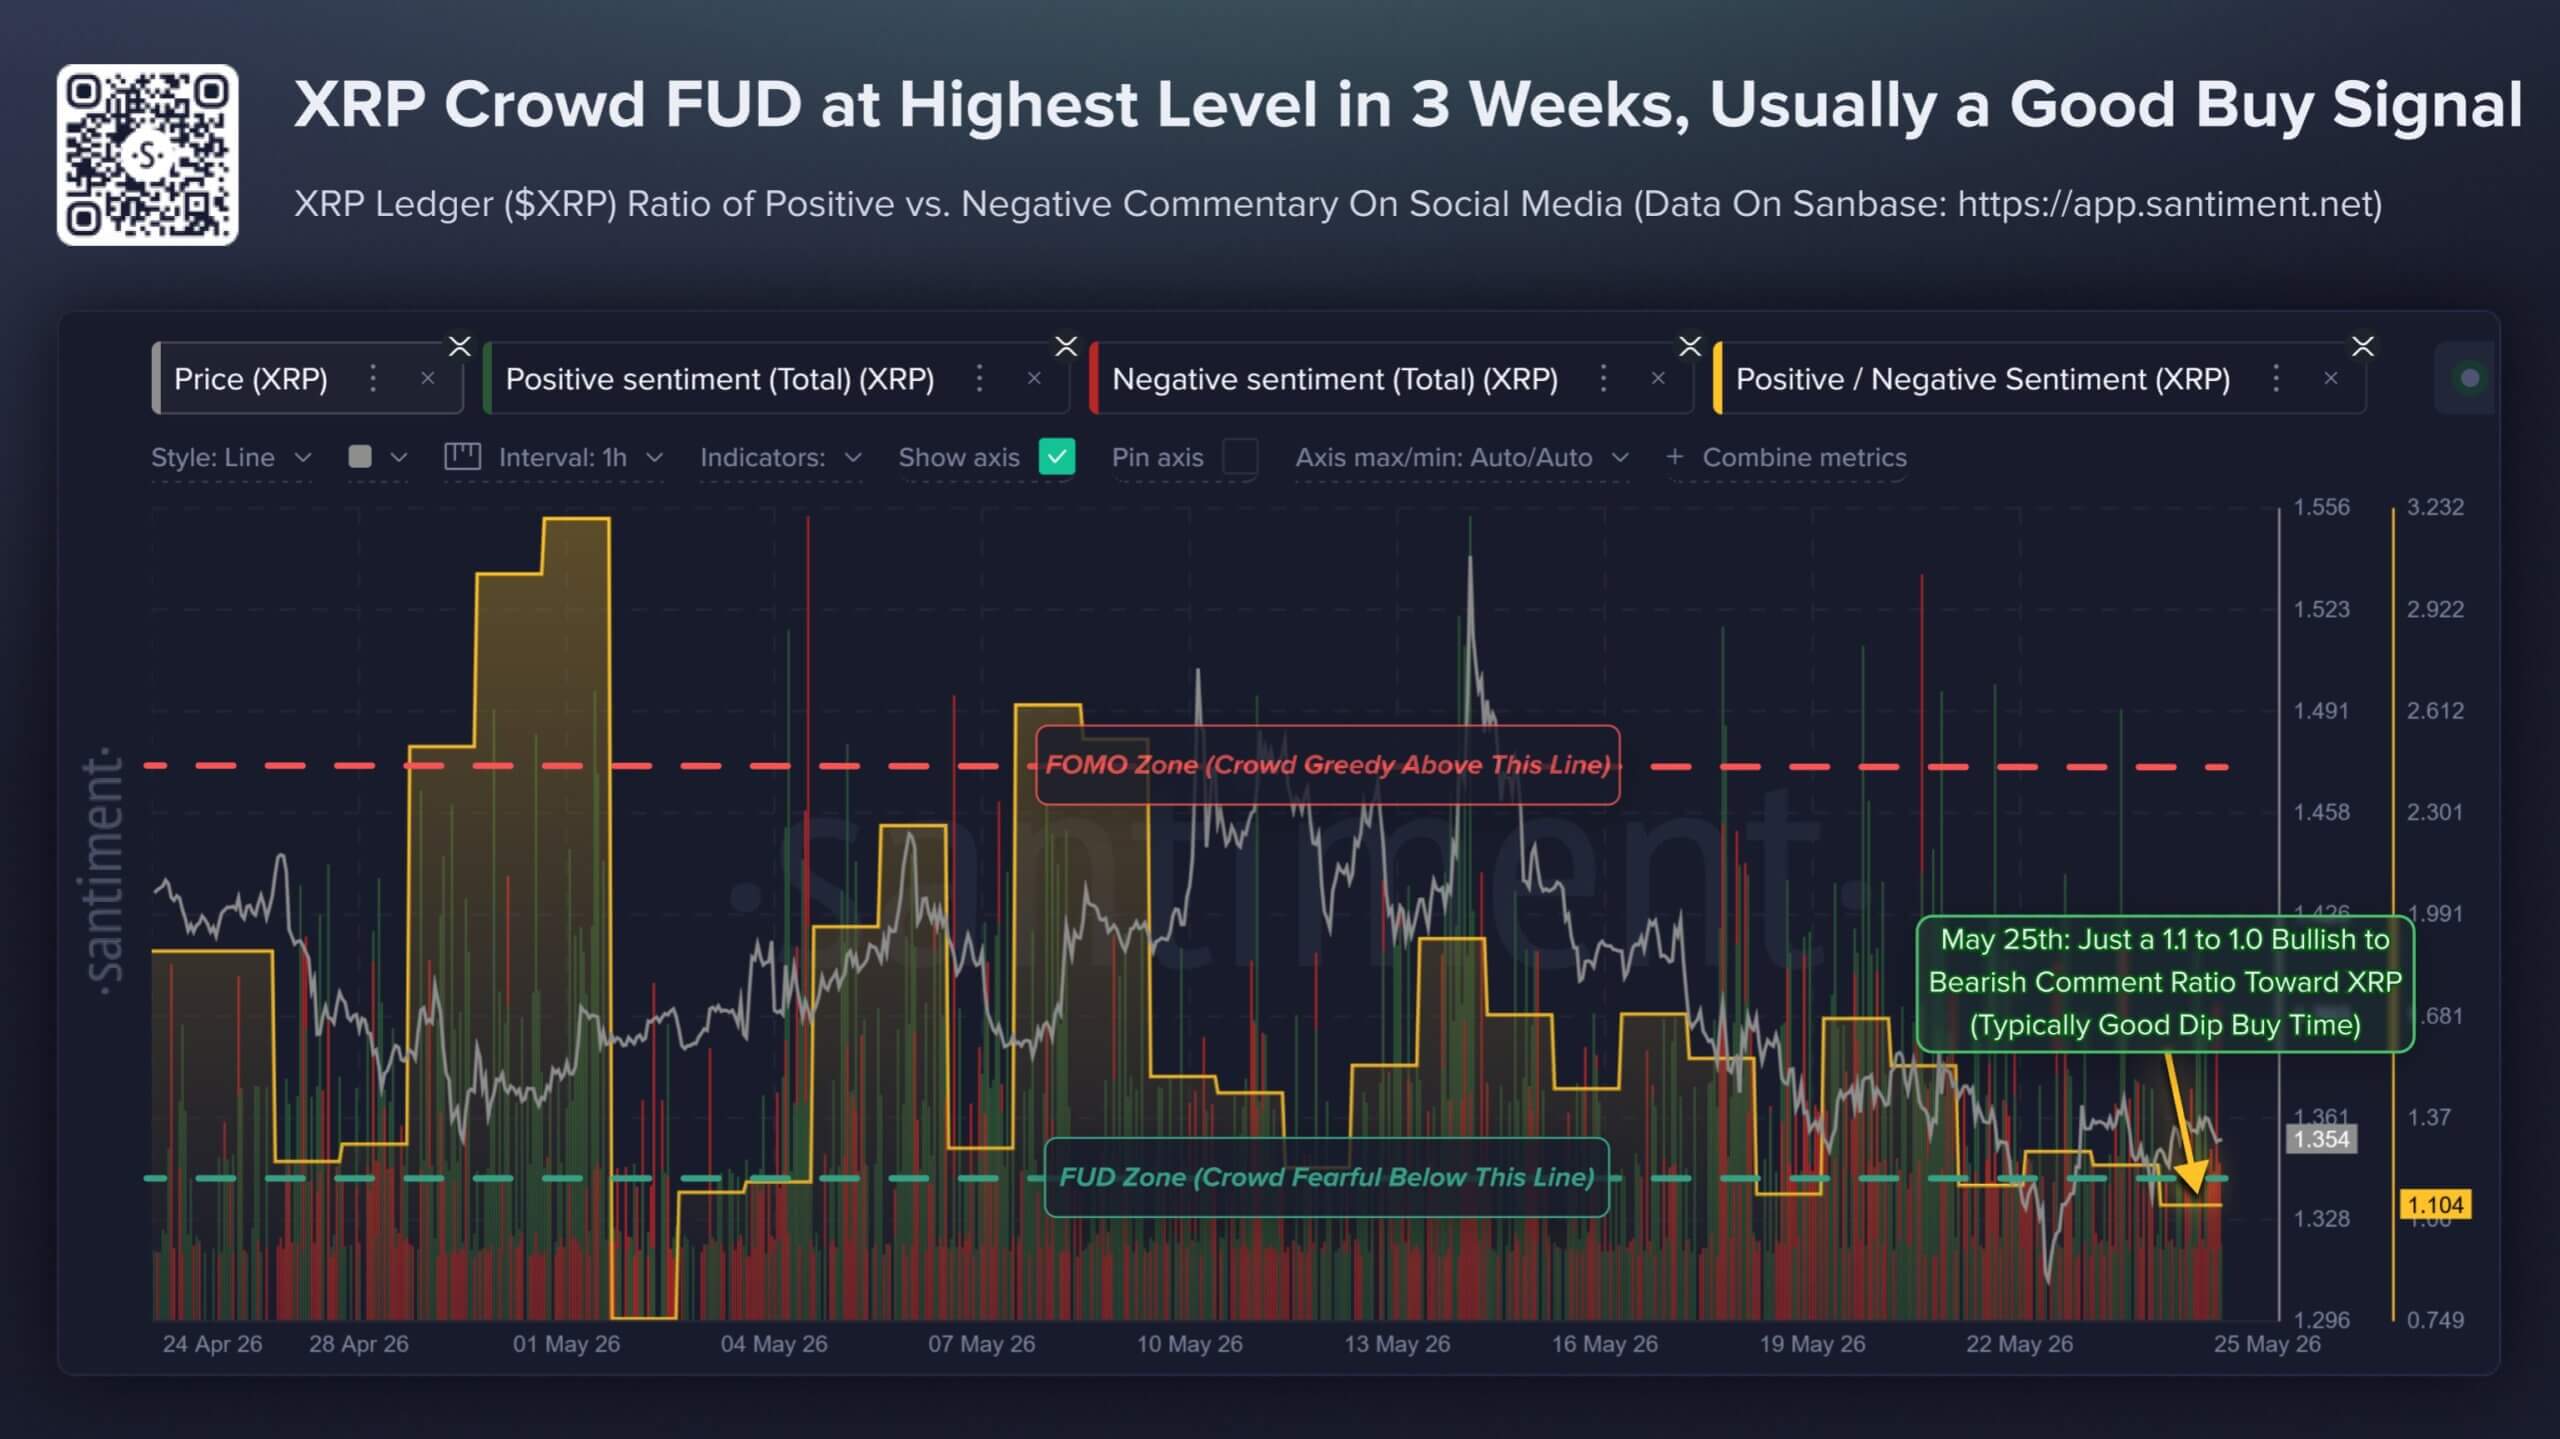Click cross icon above Negative sentiment chip

tap(1690, 346)
